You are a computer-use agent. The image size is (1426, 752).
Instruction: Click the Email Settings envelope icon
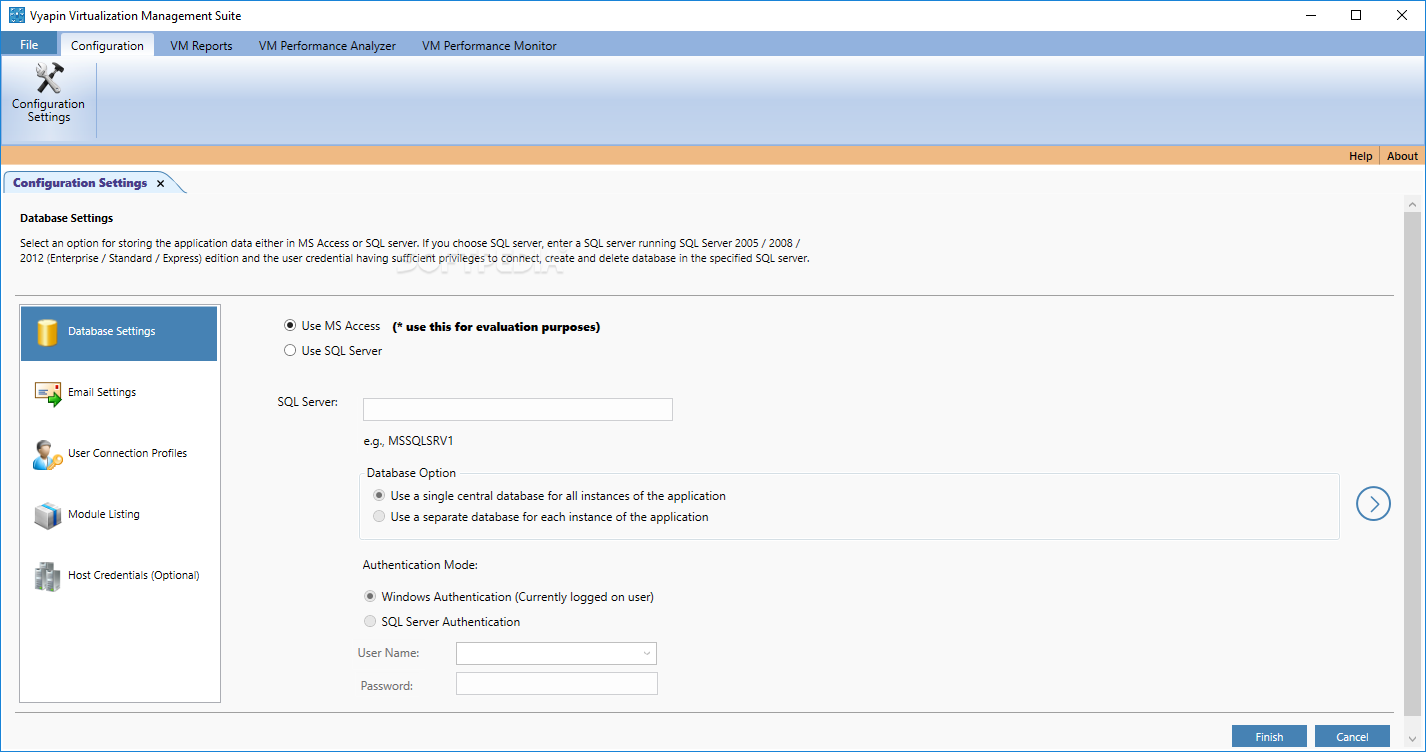48,393
